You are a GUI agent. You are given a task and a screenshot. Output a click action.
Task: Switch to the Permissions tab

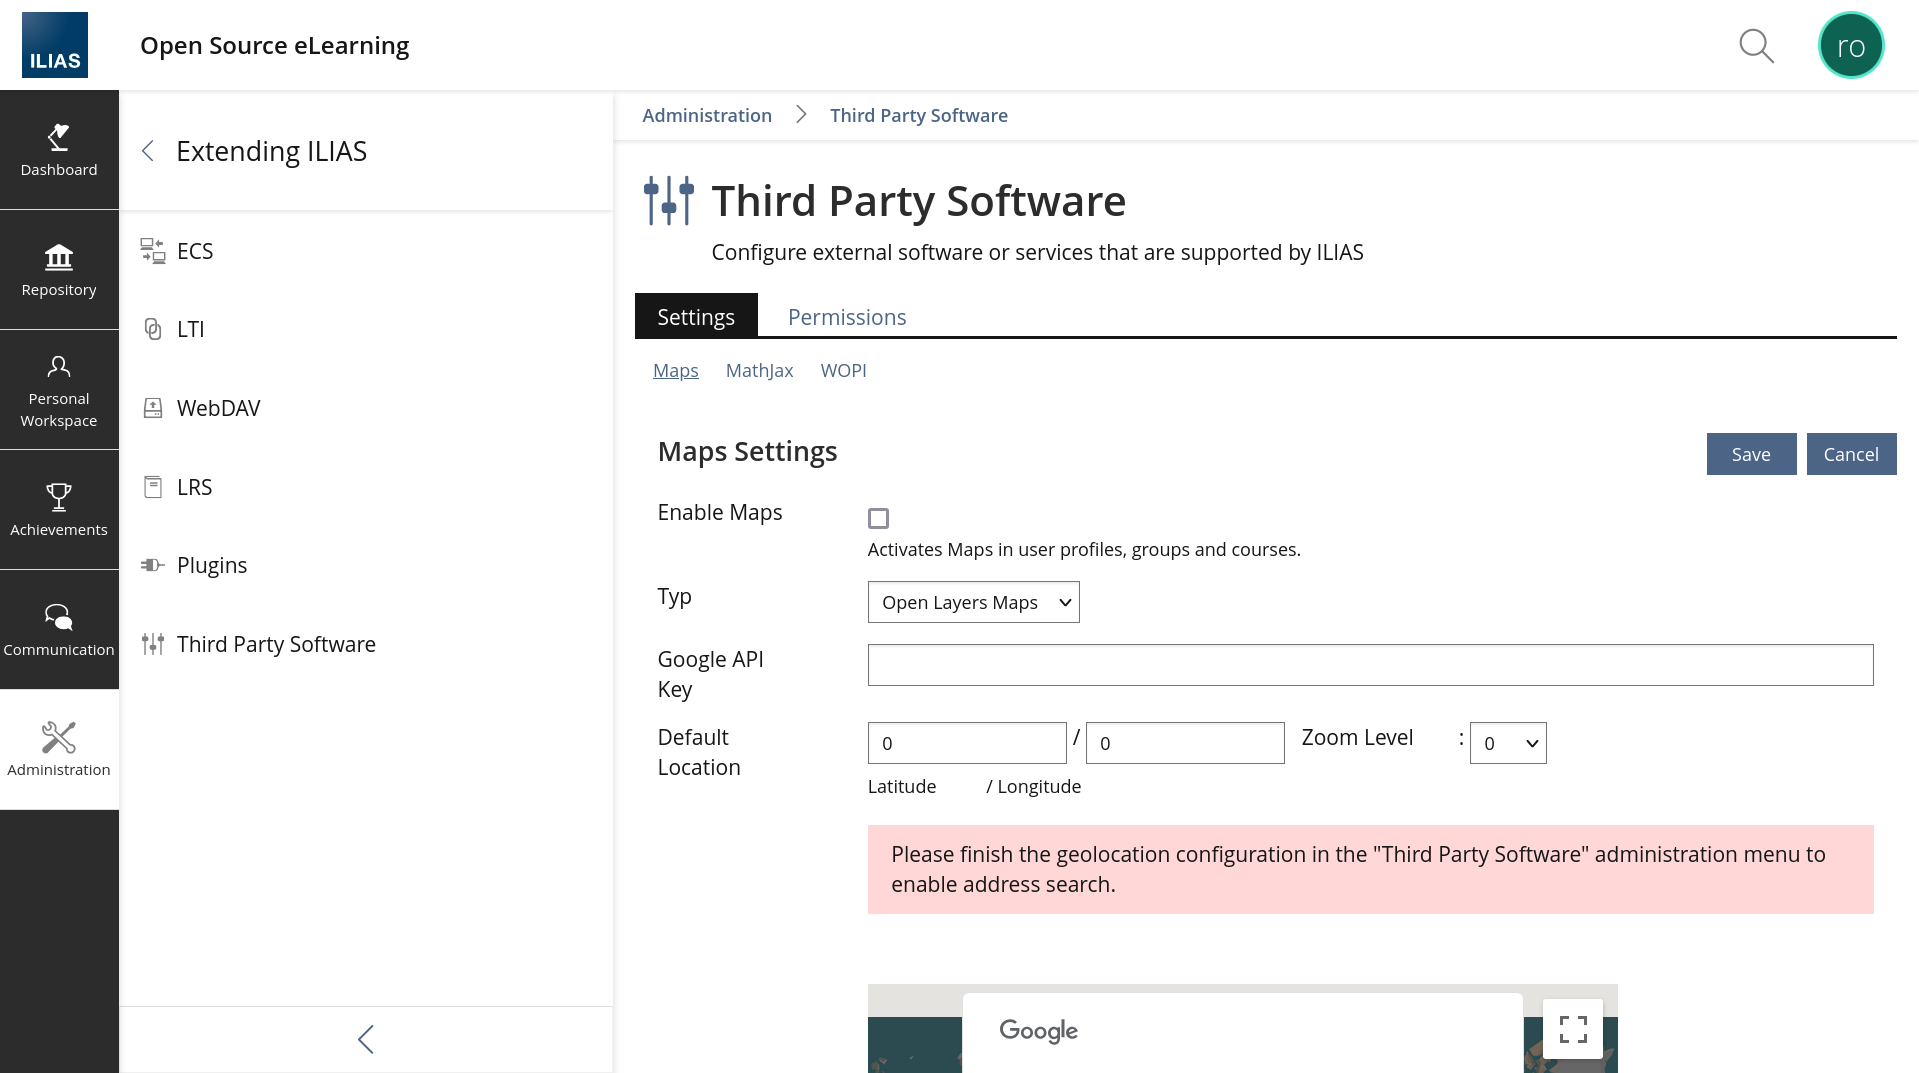pyautogui.click(x=846, y=317)
